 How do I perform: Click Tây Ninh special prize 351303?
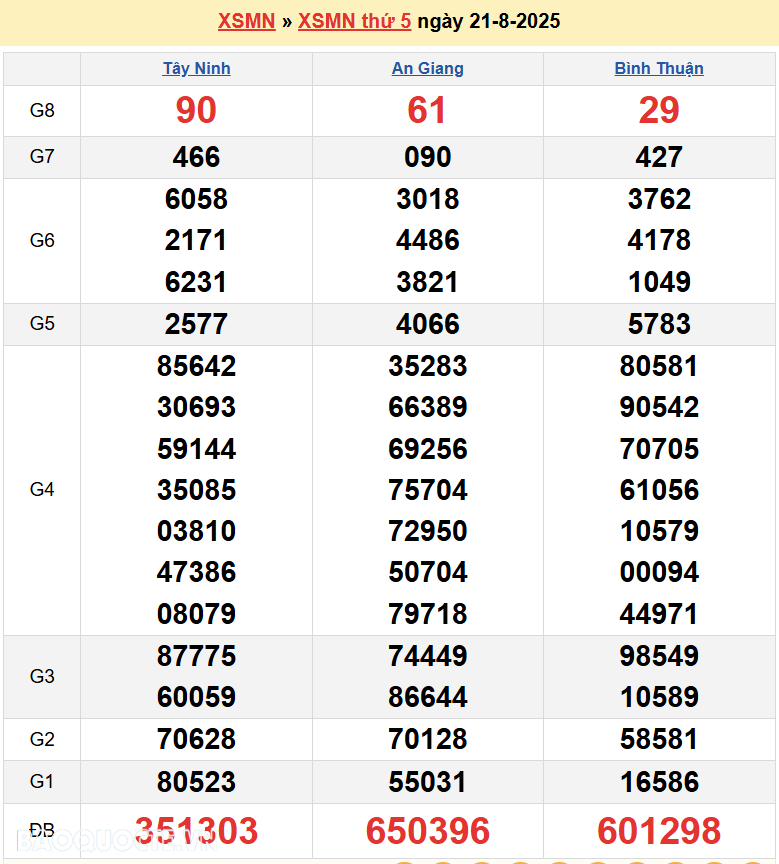pos(196,831)
